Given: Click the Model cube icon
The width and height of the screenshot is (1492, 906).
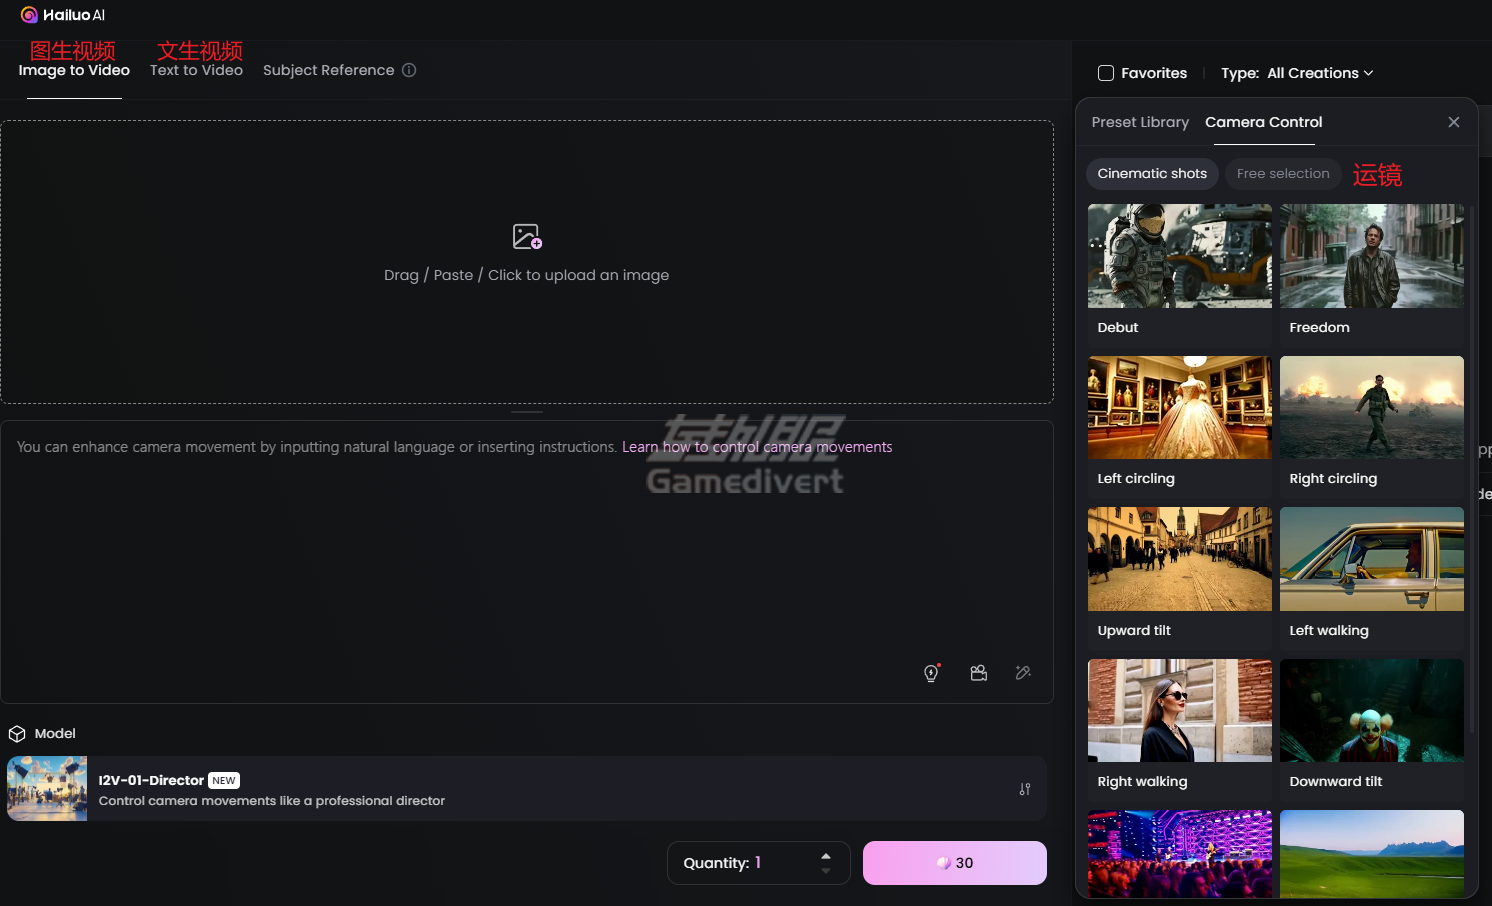Looking at the screenshot, I should [x=17, y=734].
